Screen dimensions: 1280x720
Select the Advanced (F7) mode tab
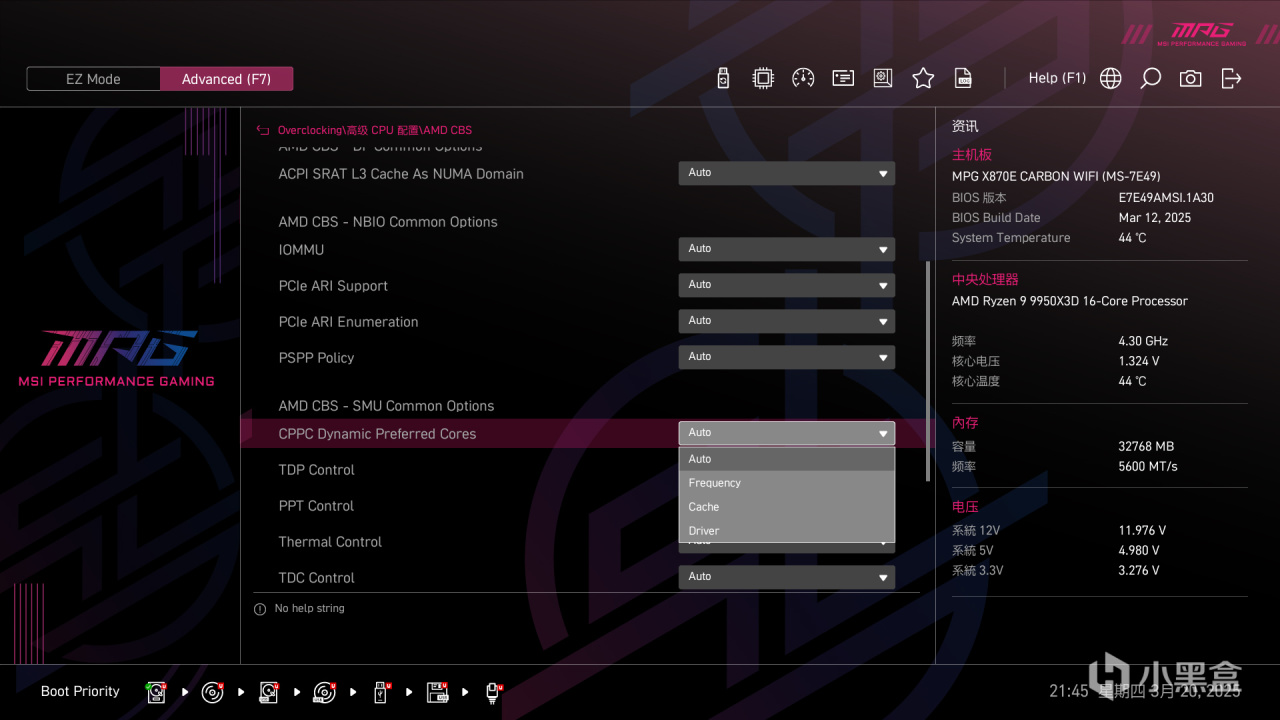click(227, 79)
